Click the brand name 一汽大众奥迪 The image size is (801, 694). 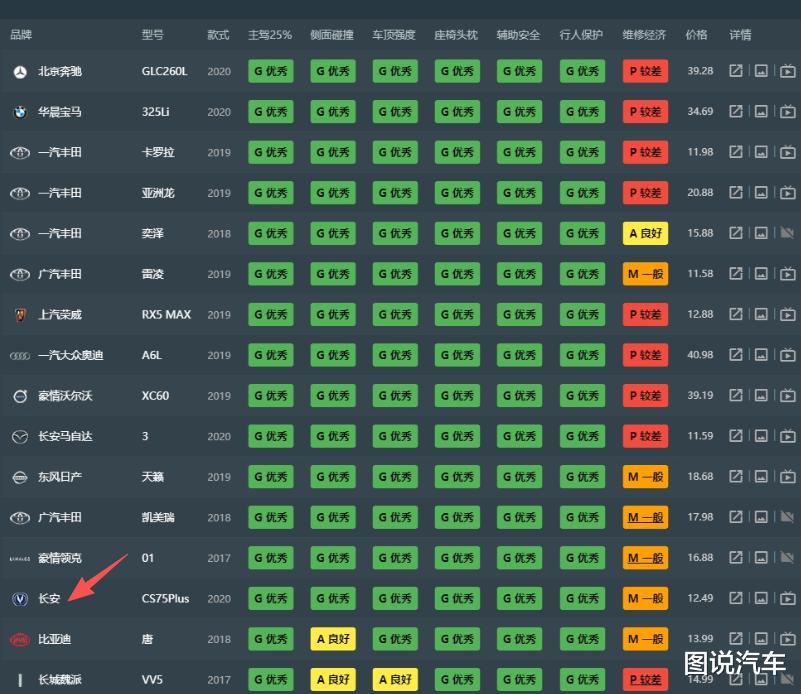pyautogui.click(x=70, y=355)
